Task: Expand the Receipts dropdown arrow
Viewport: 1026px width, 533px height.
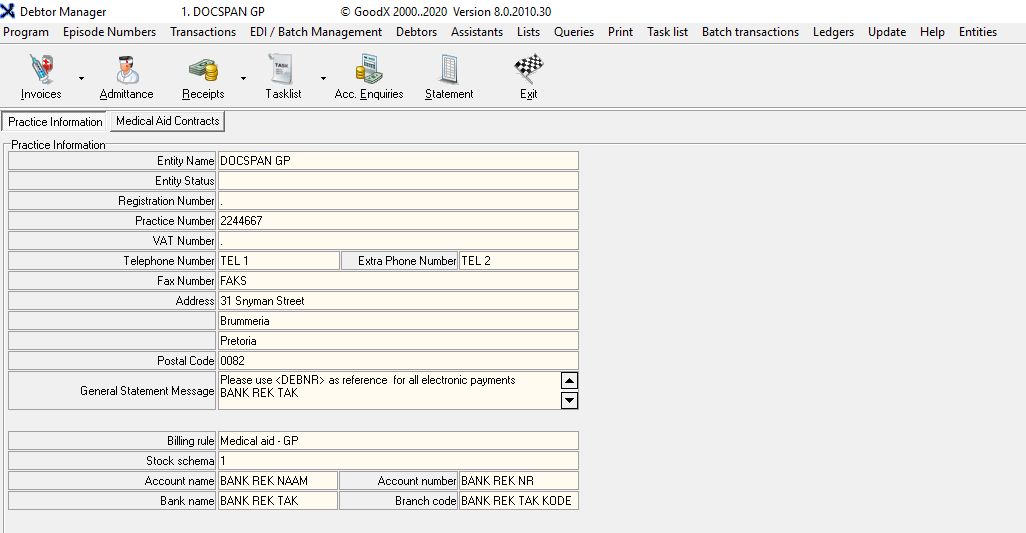Action: coord(243,78)
